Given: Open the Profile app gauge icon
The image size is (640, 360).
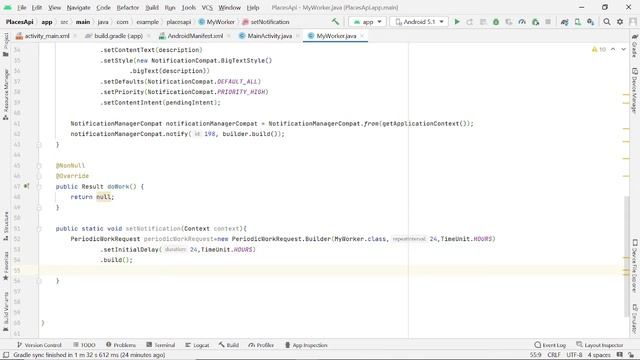Looking at the screenshot, I should point(522,22).
